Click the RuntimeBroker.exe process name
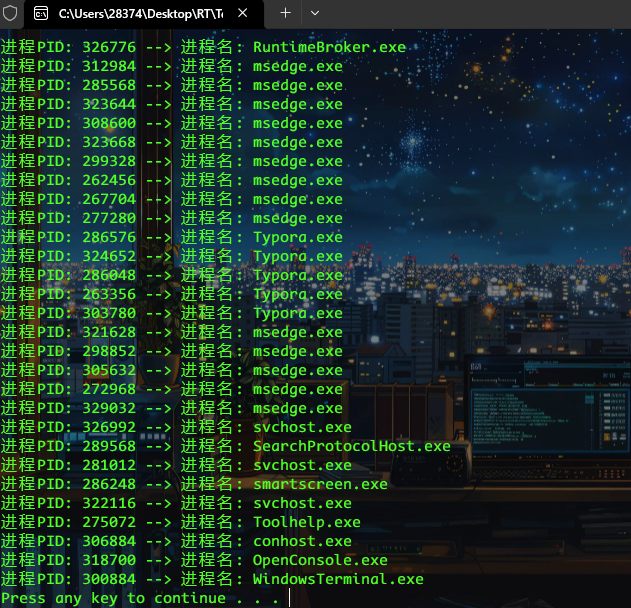This screenshot has width=631, height=608. (x=329, y=47)
